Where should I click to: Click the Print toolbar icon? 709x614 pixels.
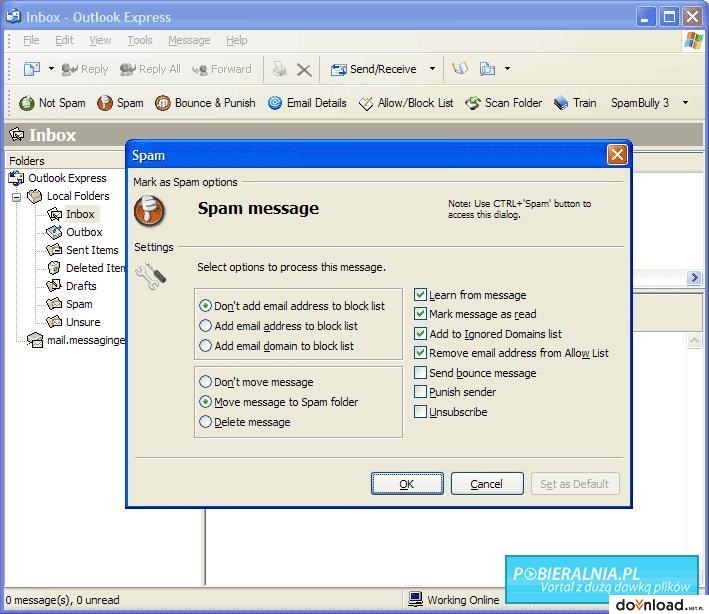point(279,69)
